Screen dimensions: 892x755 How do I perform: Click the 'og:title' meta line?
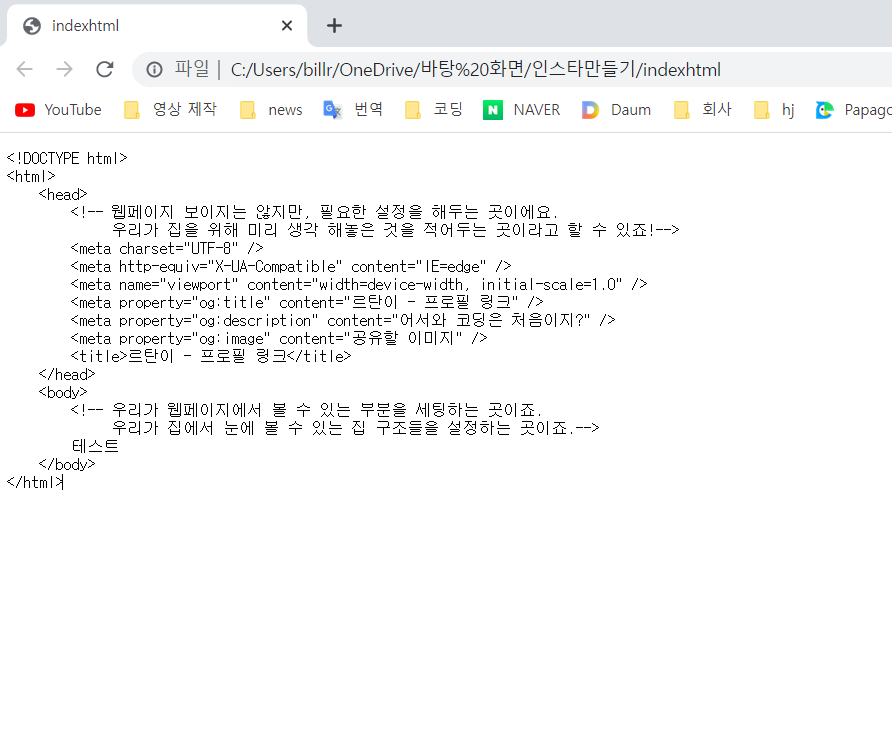coord(307,302)
